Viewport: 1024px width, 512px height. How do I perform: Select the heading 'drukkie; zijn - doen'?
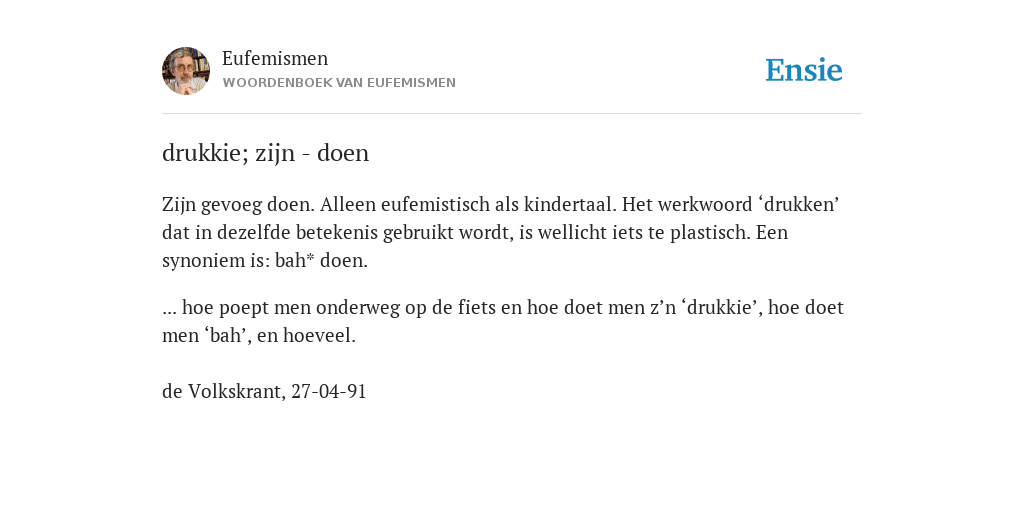coord(265,153)
